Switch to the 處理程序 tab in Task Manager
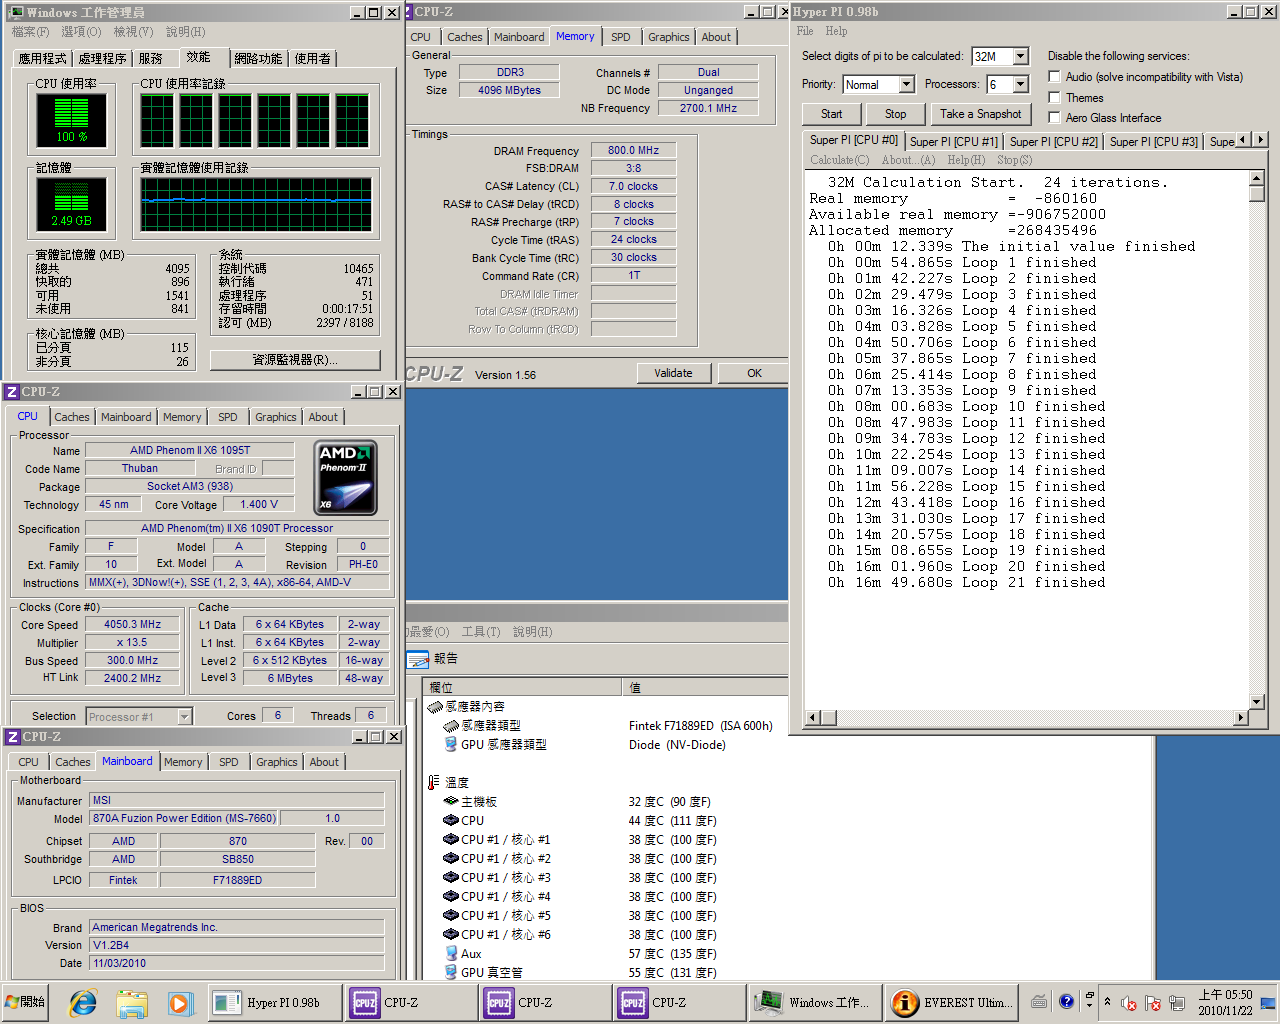This screenshot has width=1280, height=1024. [102, 58]
